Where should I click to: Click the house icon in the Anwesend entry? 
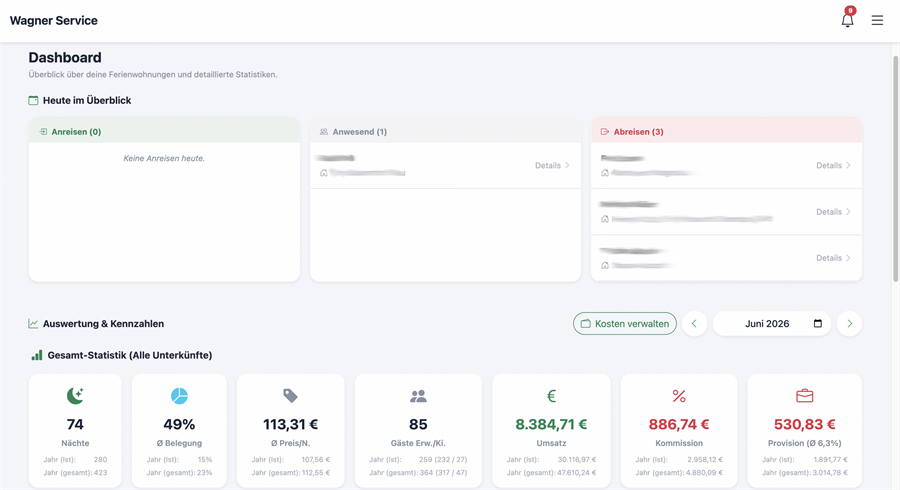tap(324, 173)
